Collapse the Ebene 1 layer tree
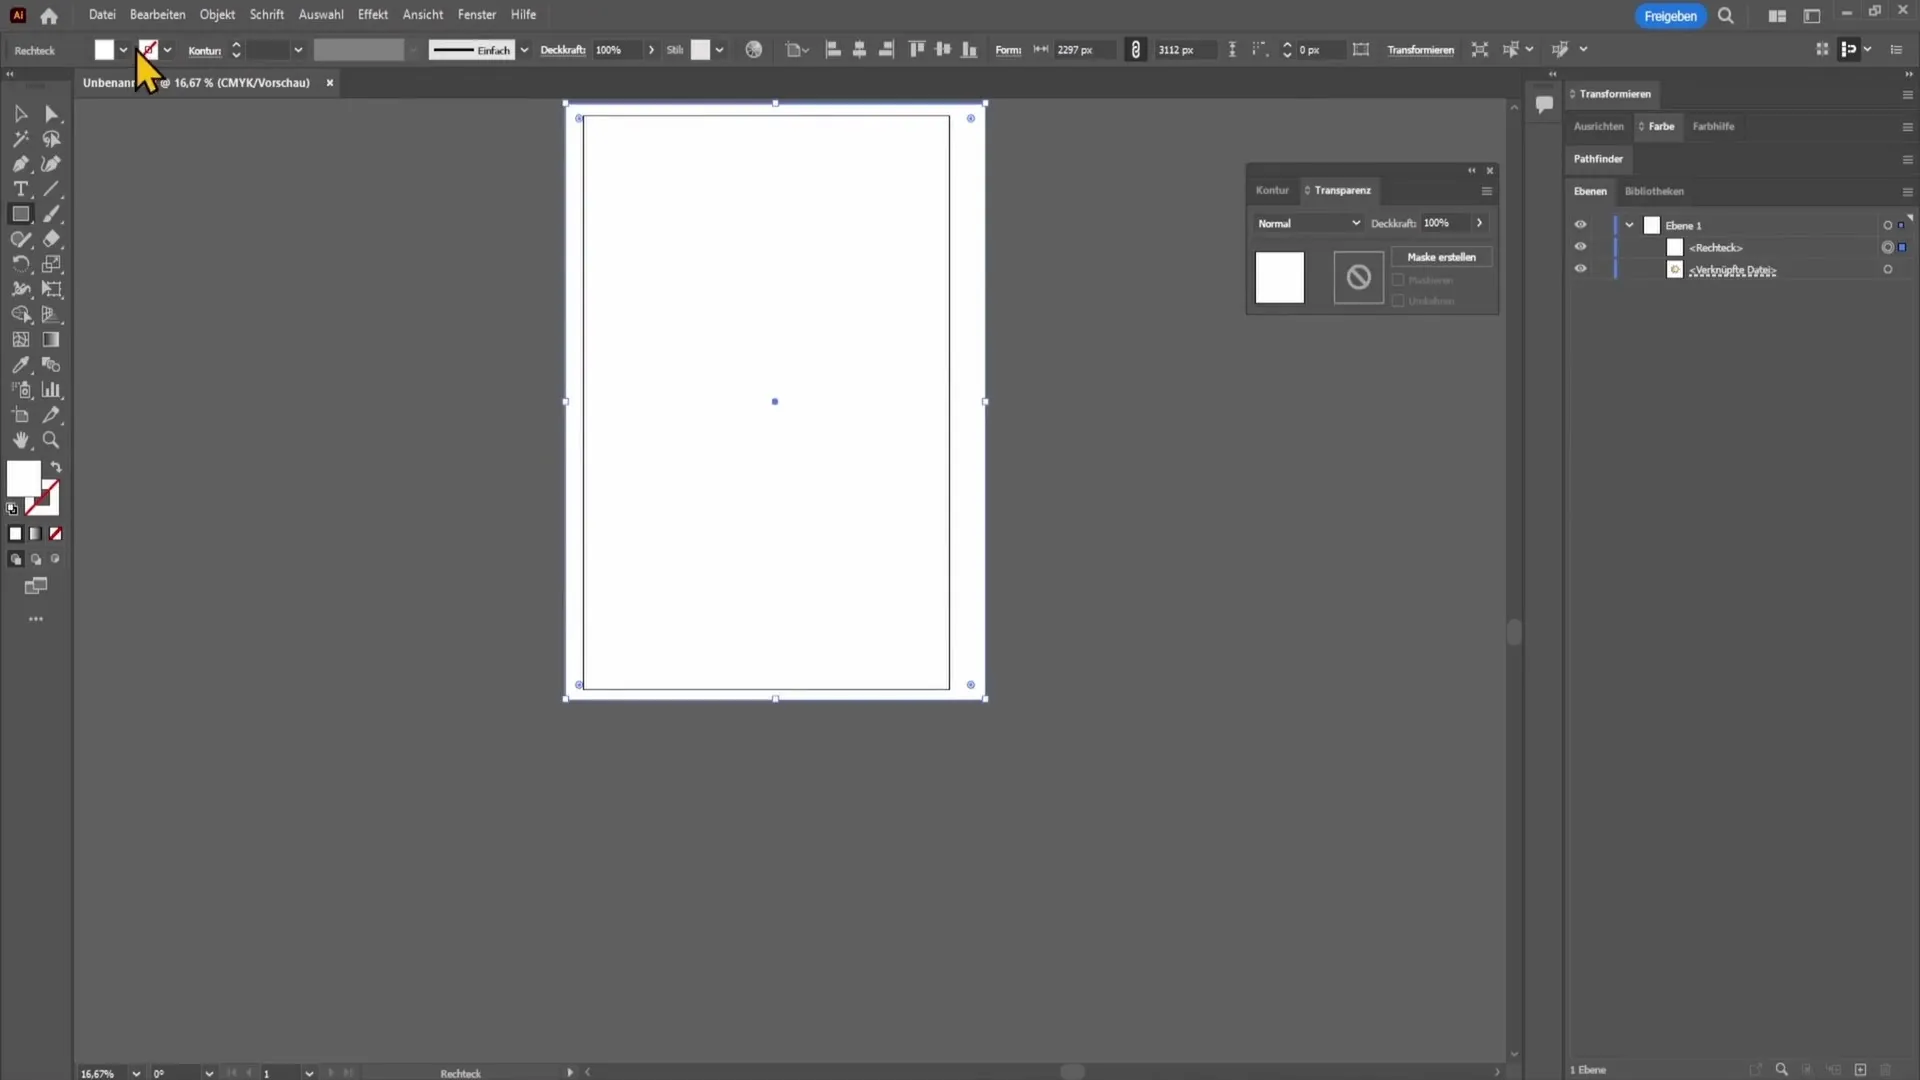Screen dimensions: 1920x1080 1630,225
